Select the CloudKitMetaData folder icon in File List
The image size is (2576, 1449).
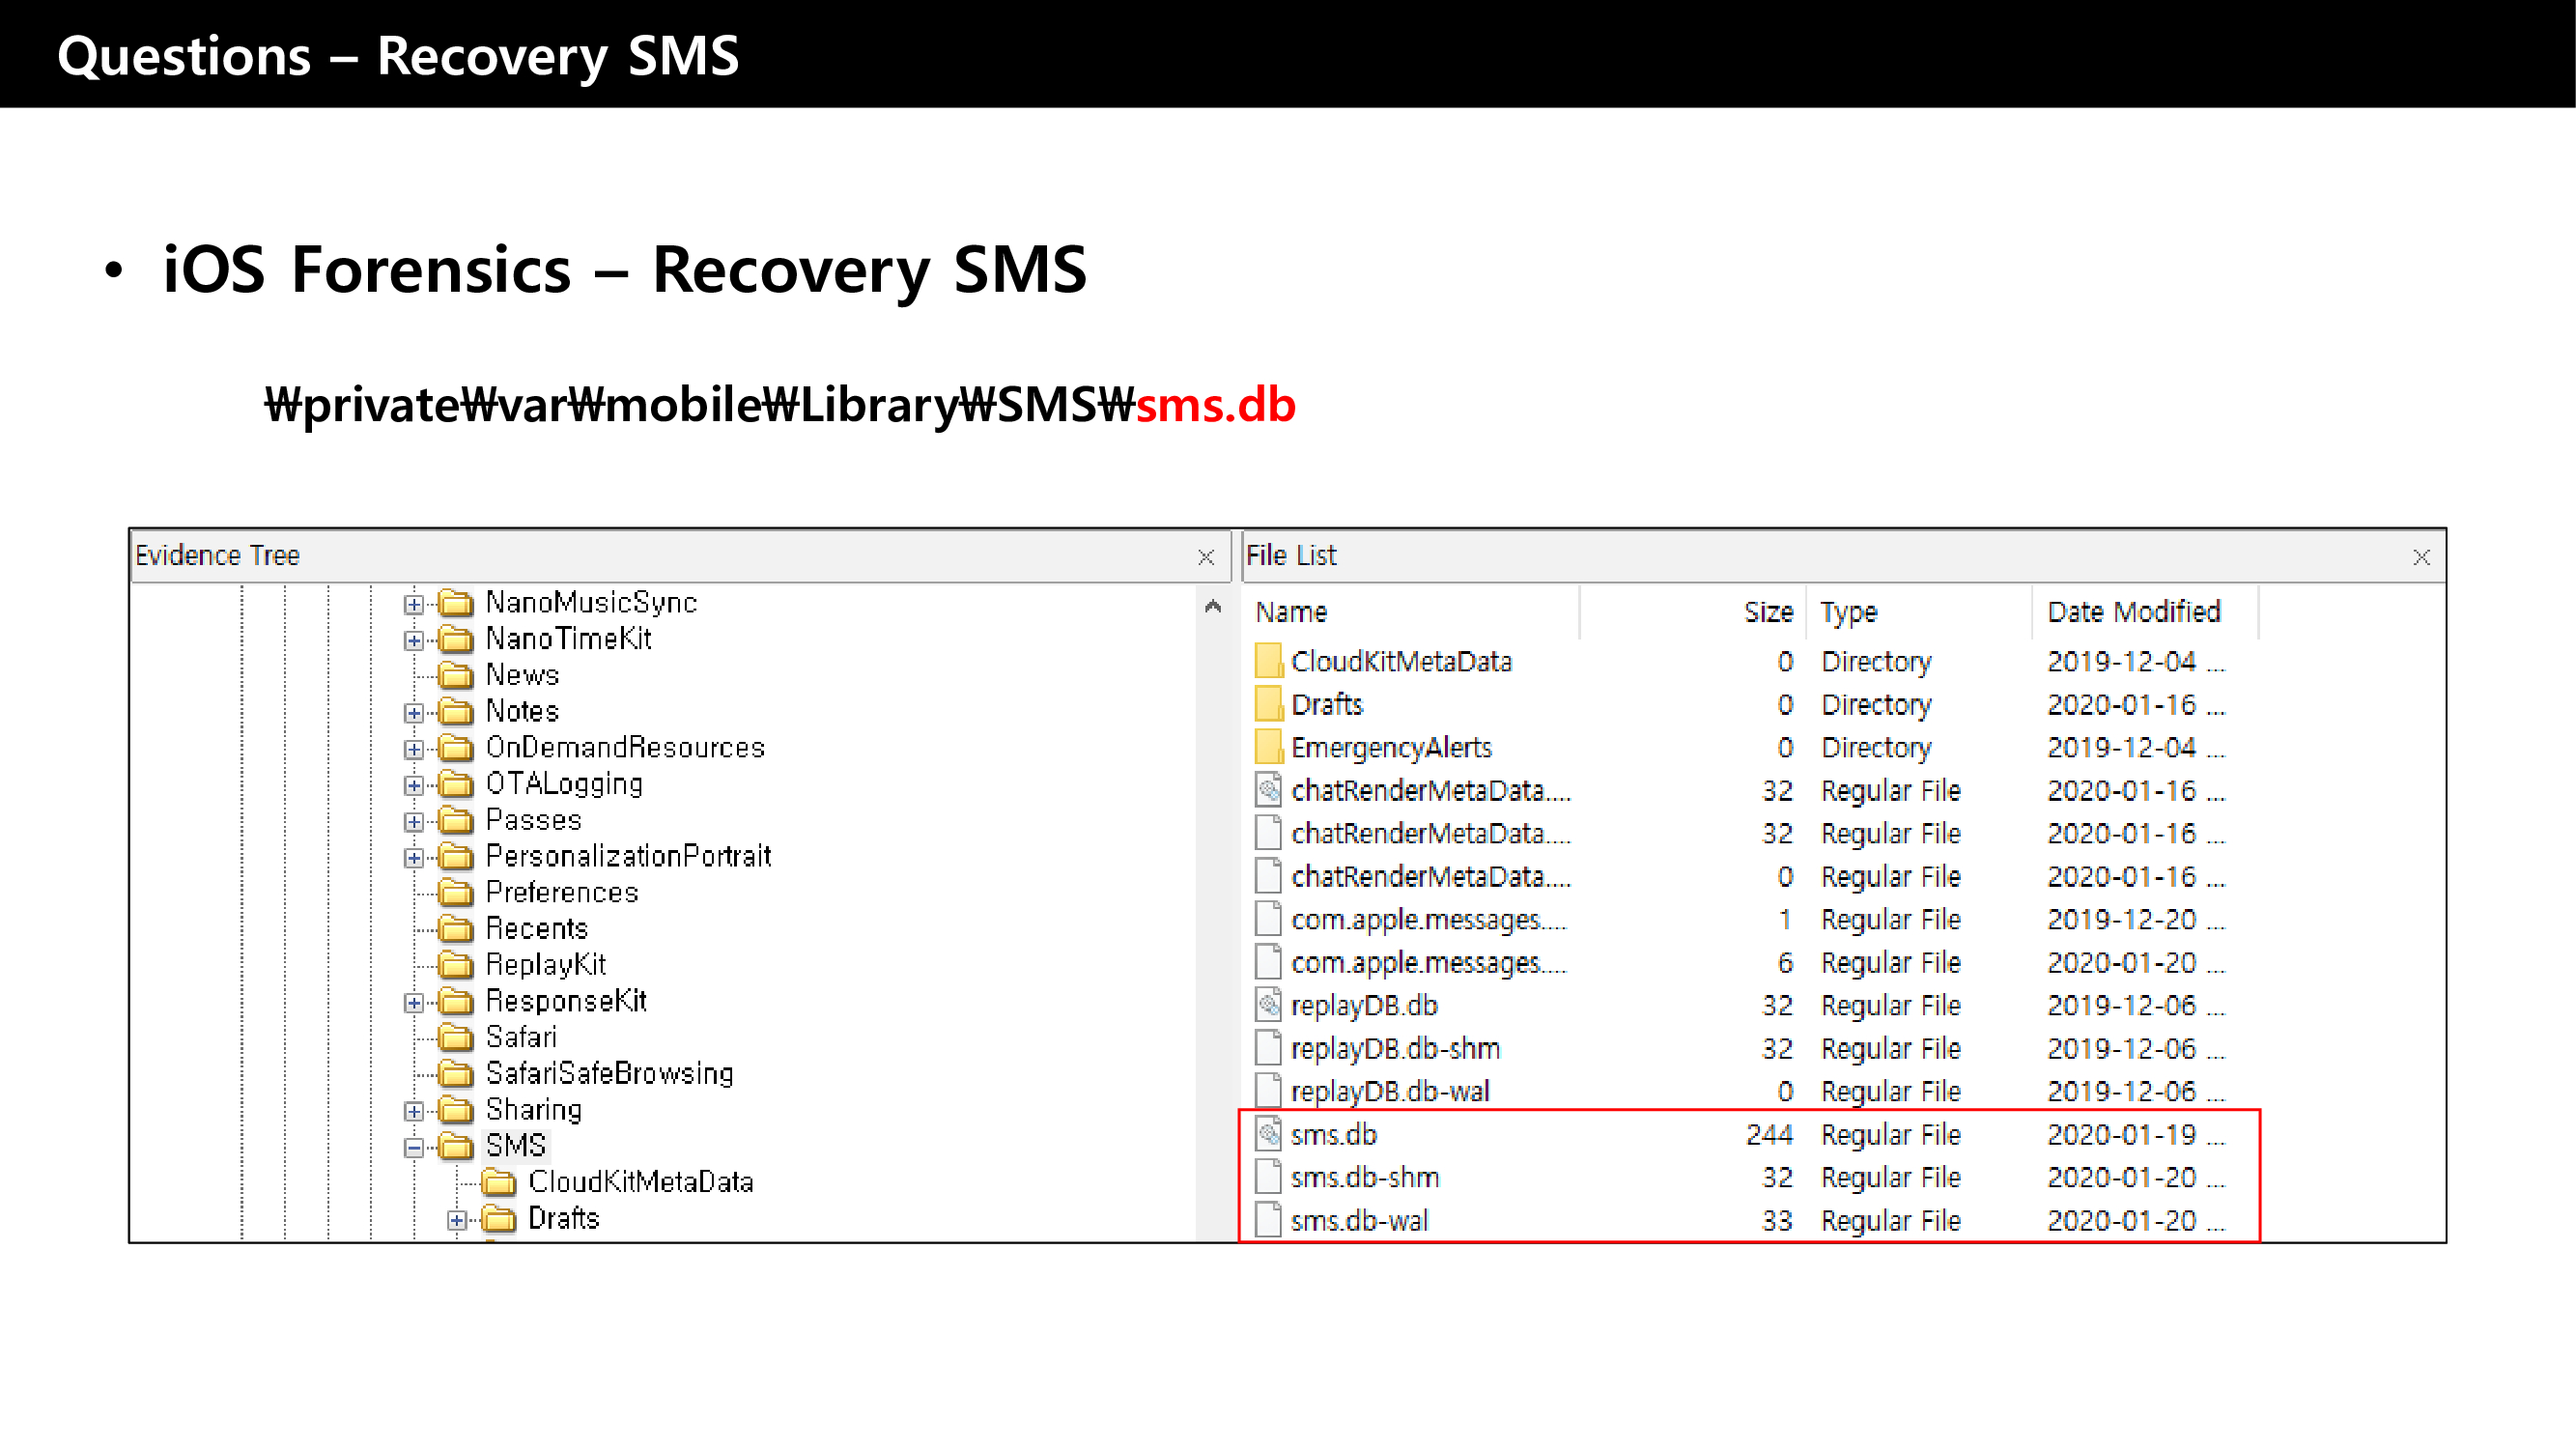pos(1268,661)
